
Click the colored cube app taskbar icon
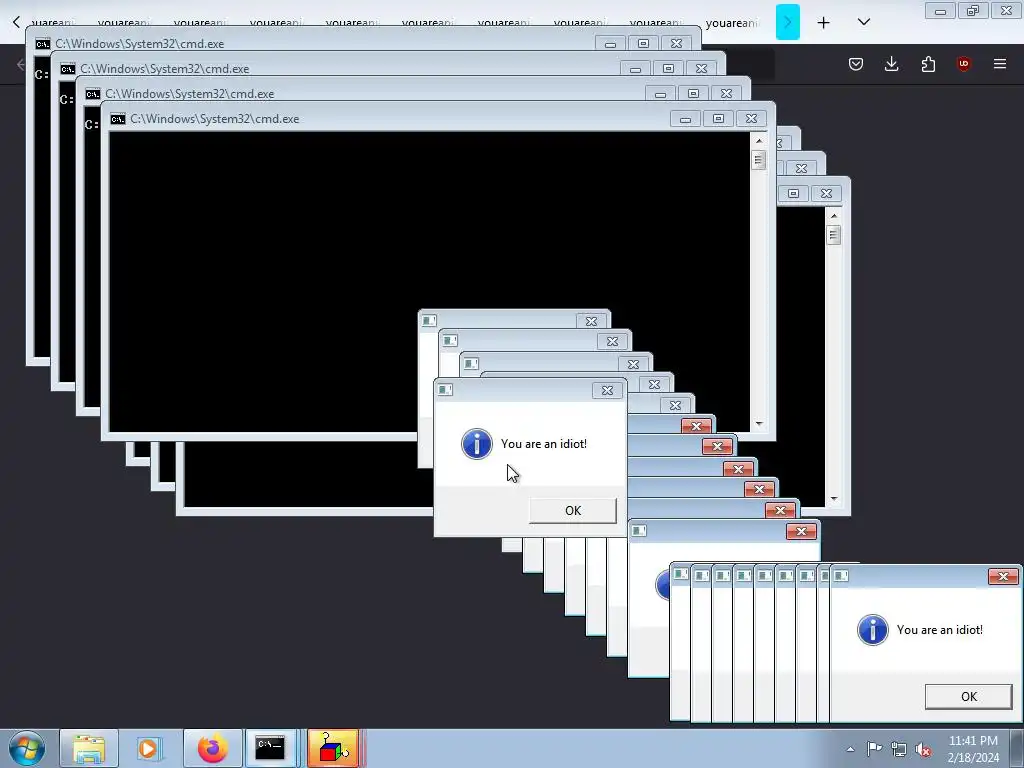(x=333, y=748)
